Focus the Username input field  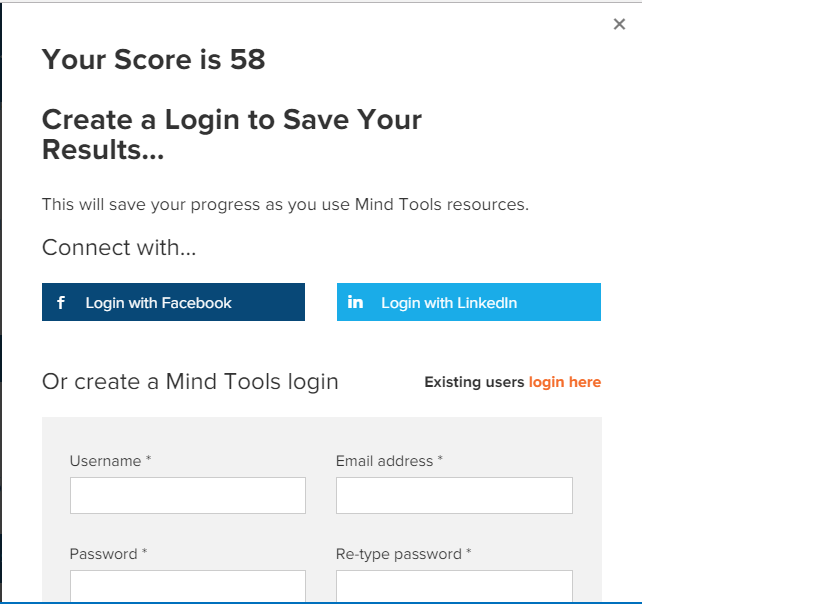188,495
